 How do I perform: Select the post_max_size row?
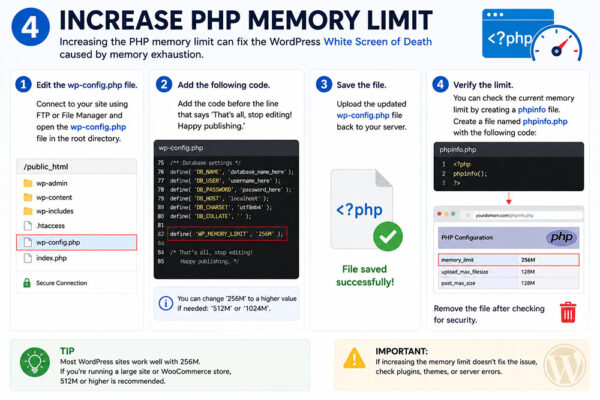[x=509, y=283]
